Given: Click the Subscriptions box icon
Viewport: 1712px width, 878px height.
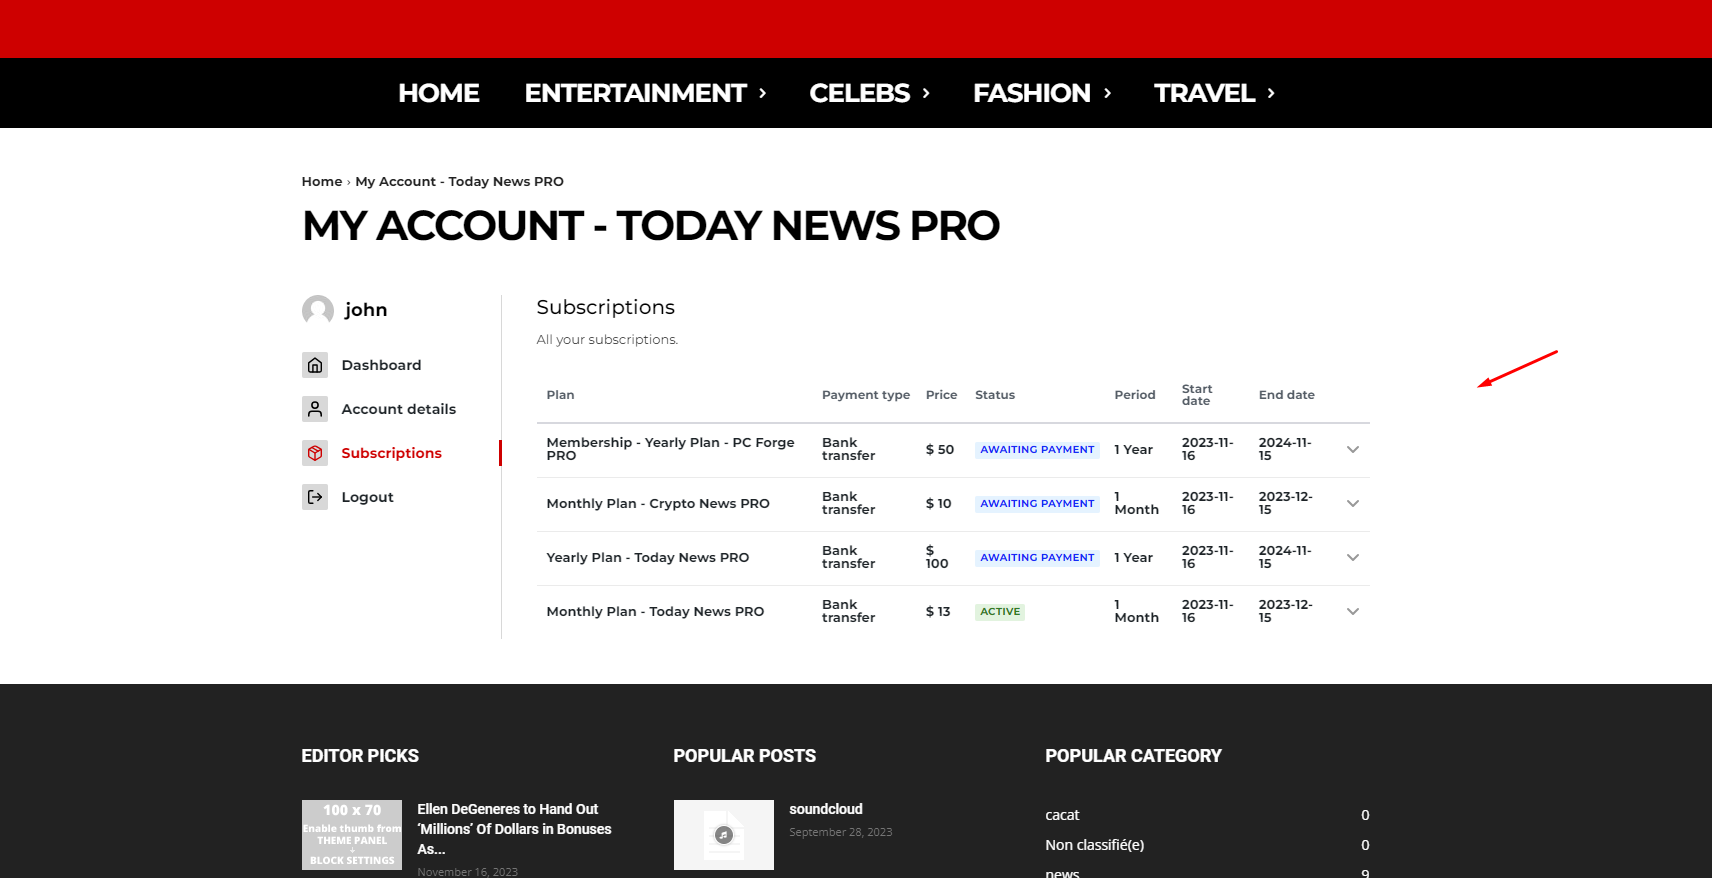Looking at the screenshot, I should point(315,453).
